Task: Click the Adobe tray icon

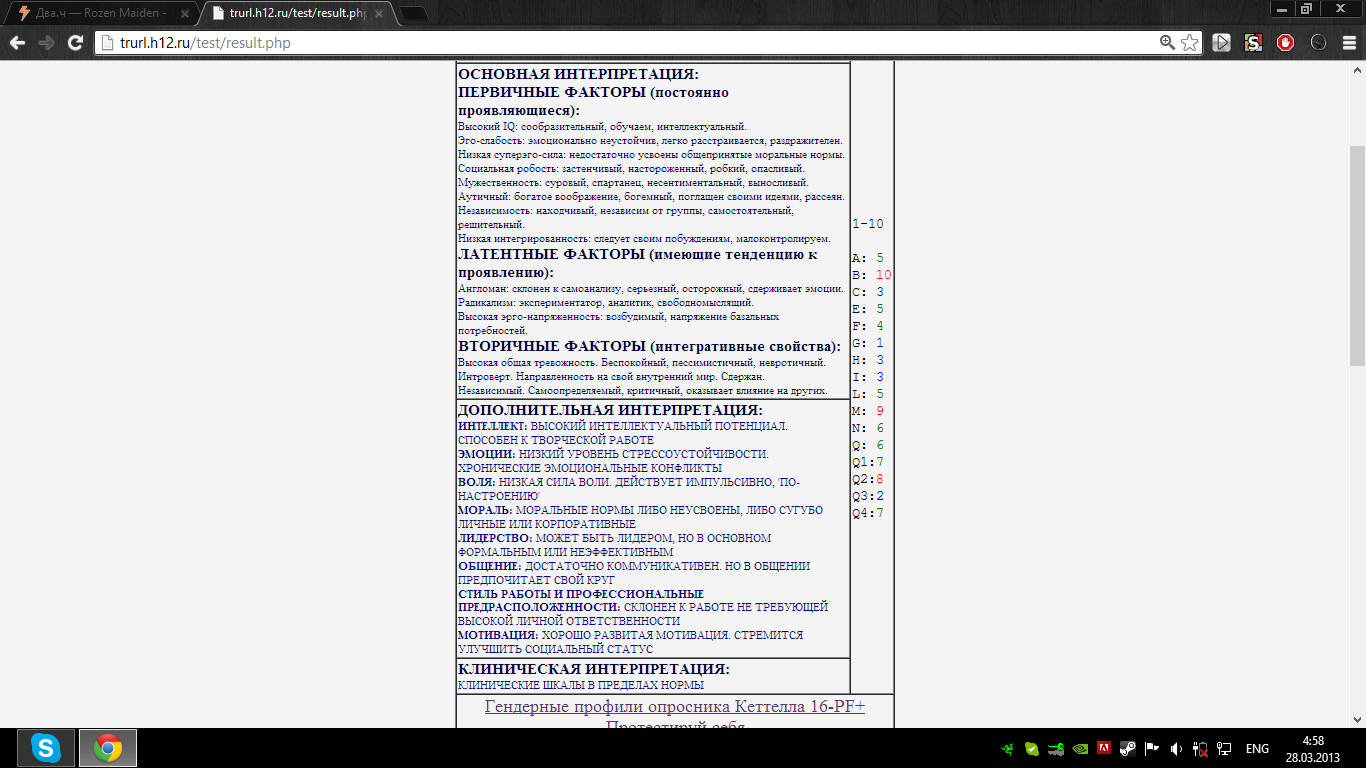Action: pyautogui.click(x=1104, y=748)
